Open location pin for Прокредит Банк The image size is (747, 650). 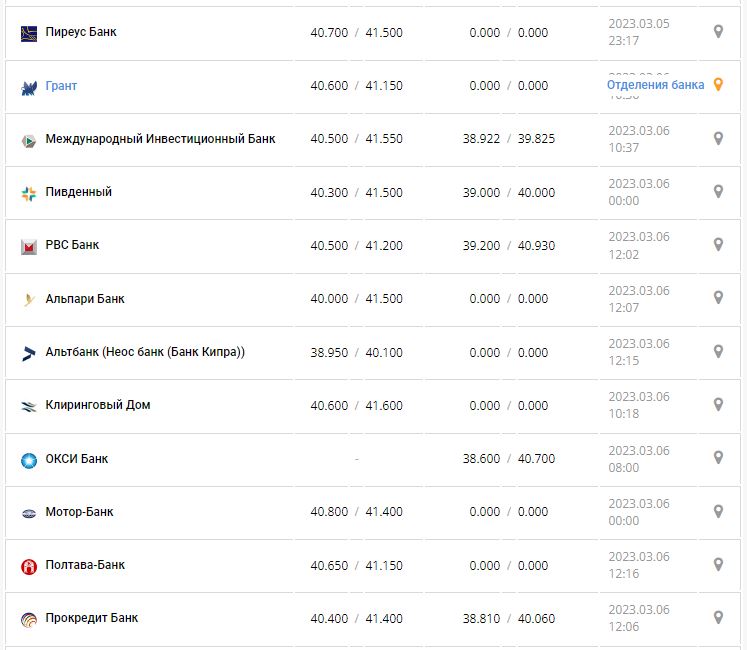pos(717,617)
